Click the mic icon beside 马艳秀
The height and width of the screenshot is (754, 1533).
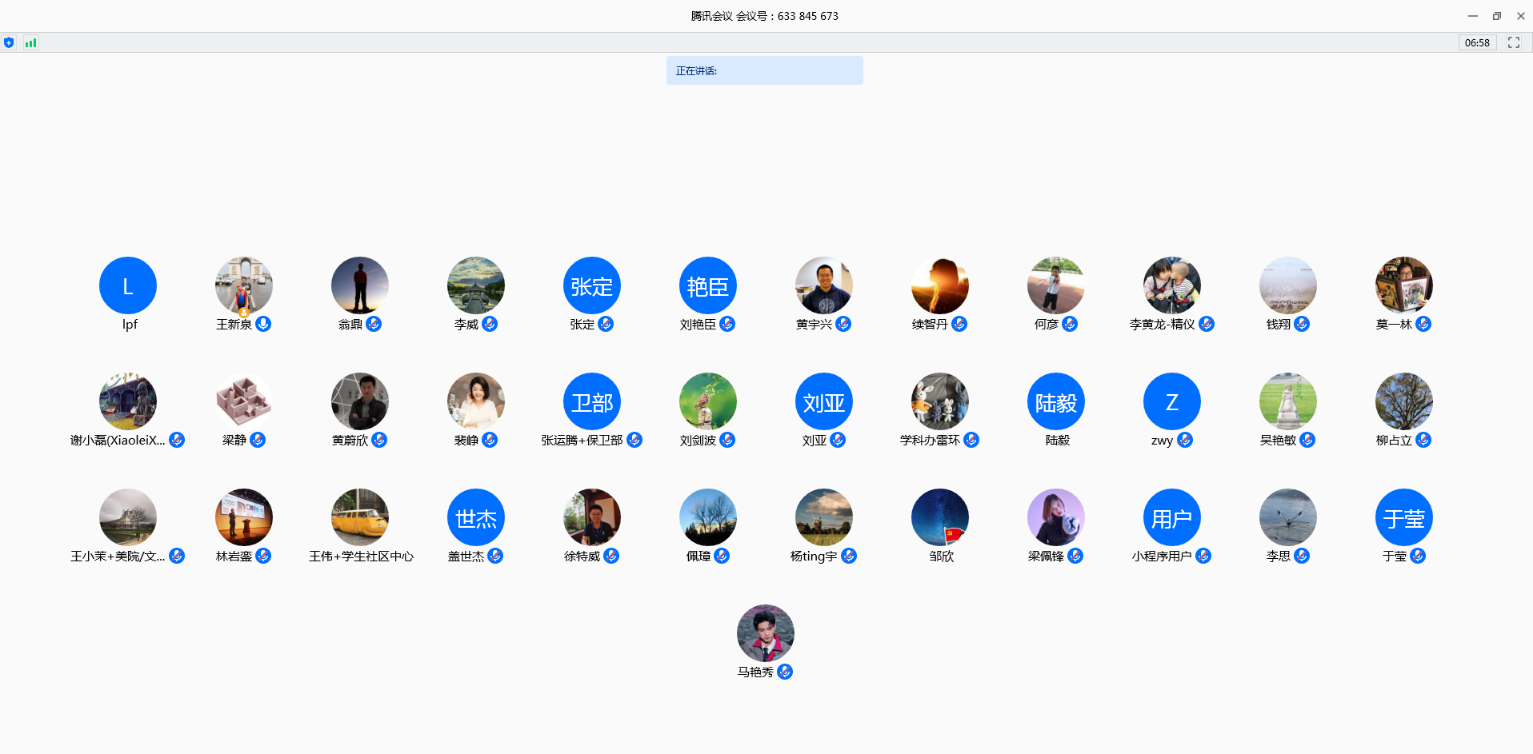coord(785,672)
